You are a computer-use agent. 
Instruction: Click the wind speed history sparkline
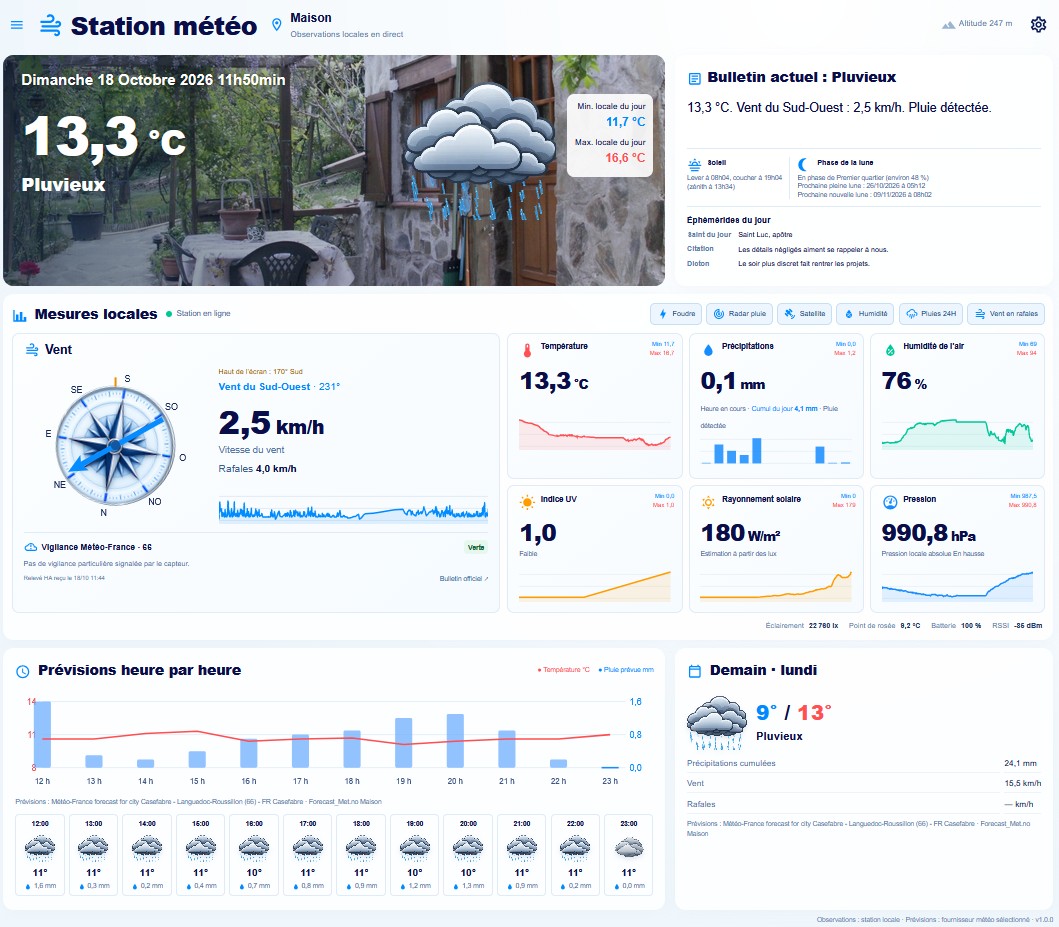coord(353,510)
